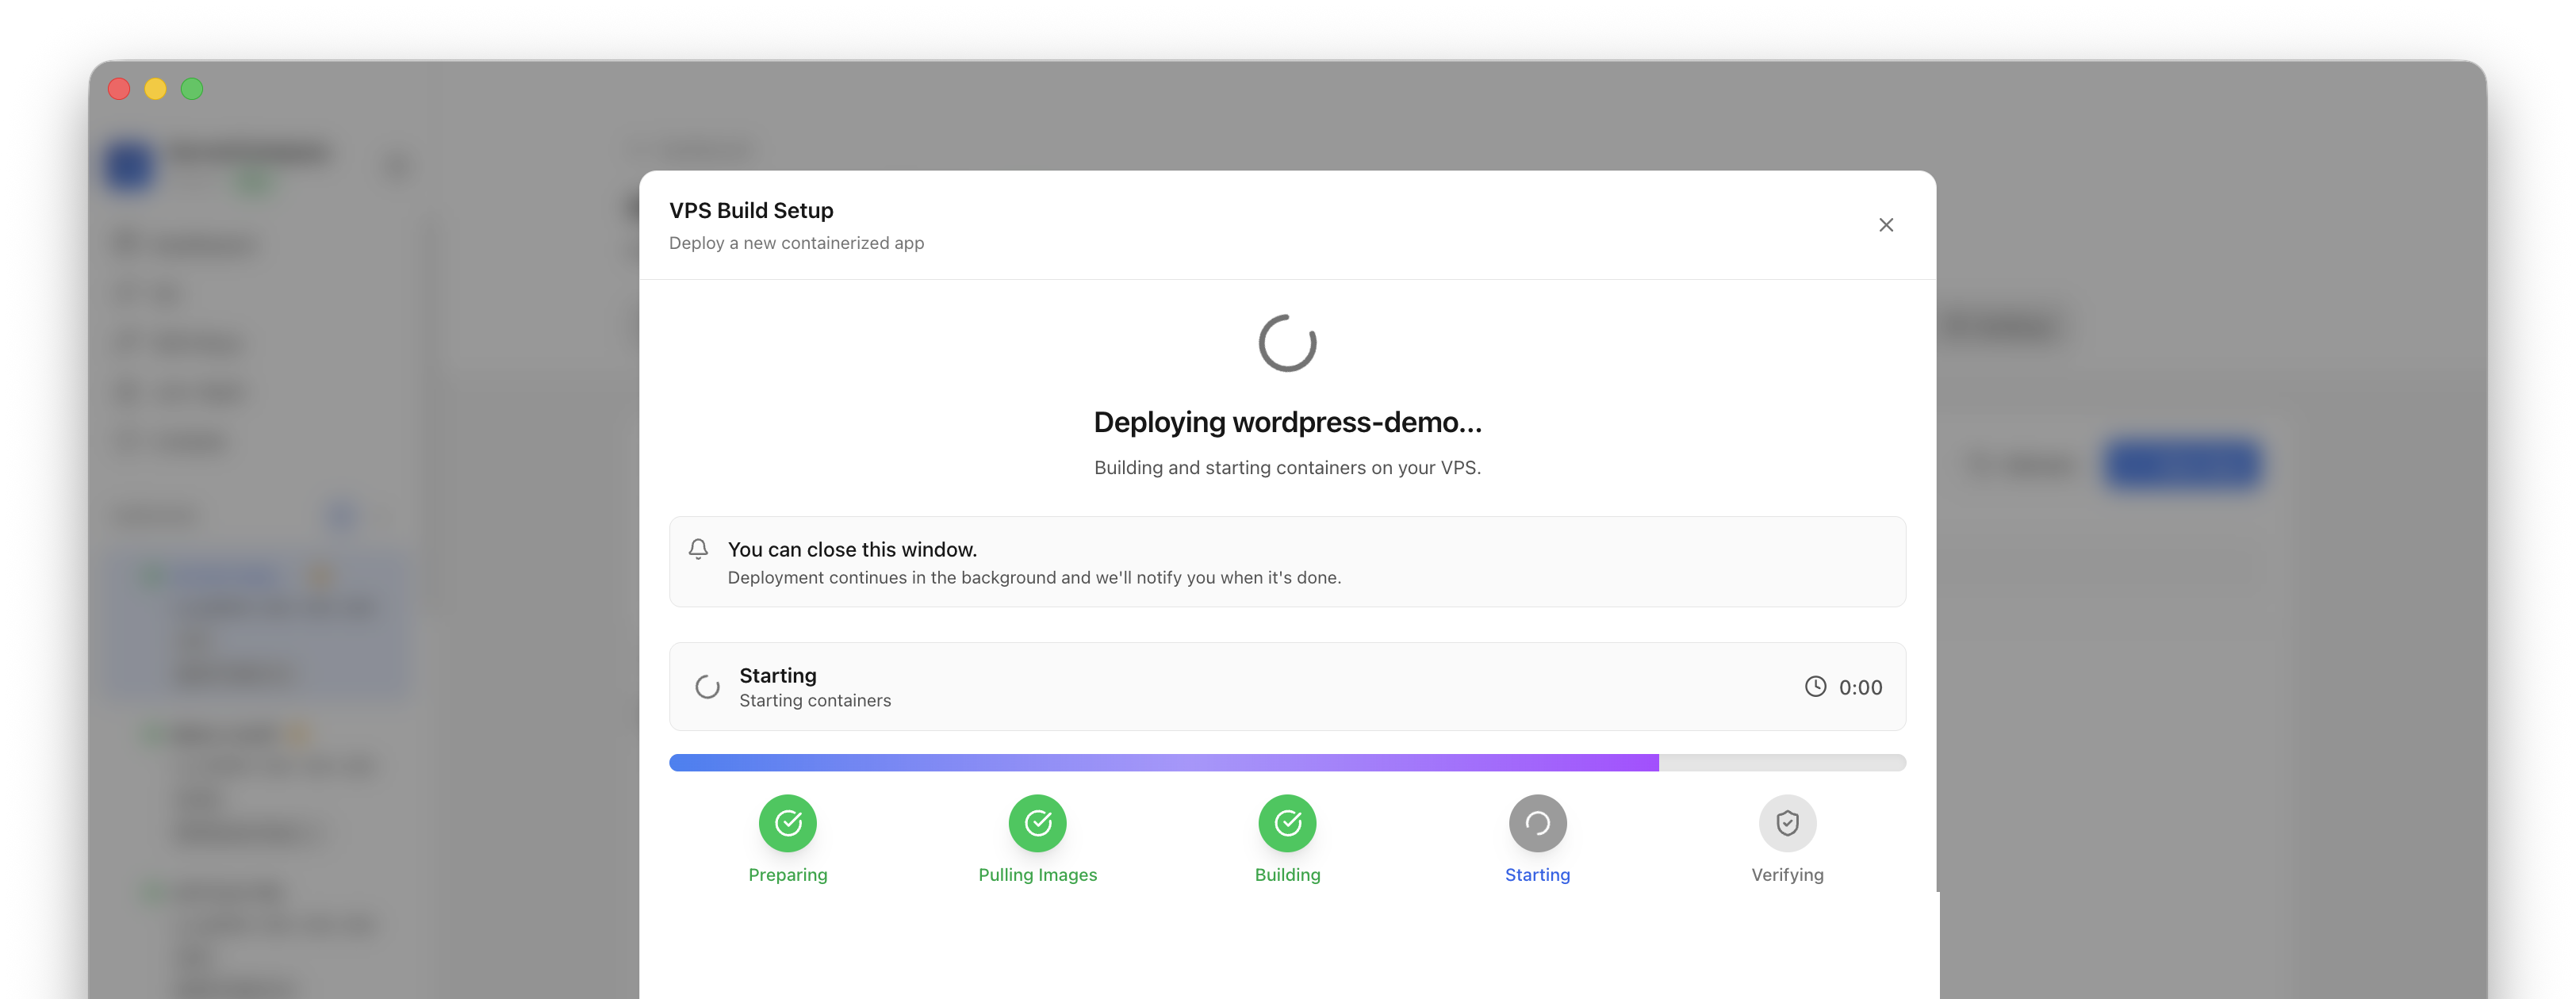
Task: Click the 'Preparing' step label
Action: (x=788, y=875)
